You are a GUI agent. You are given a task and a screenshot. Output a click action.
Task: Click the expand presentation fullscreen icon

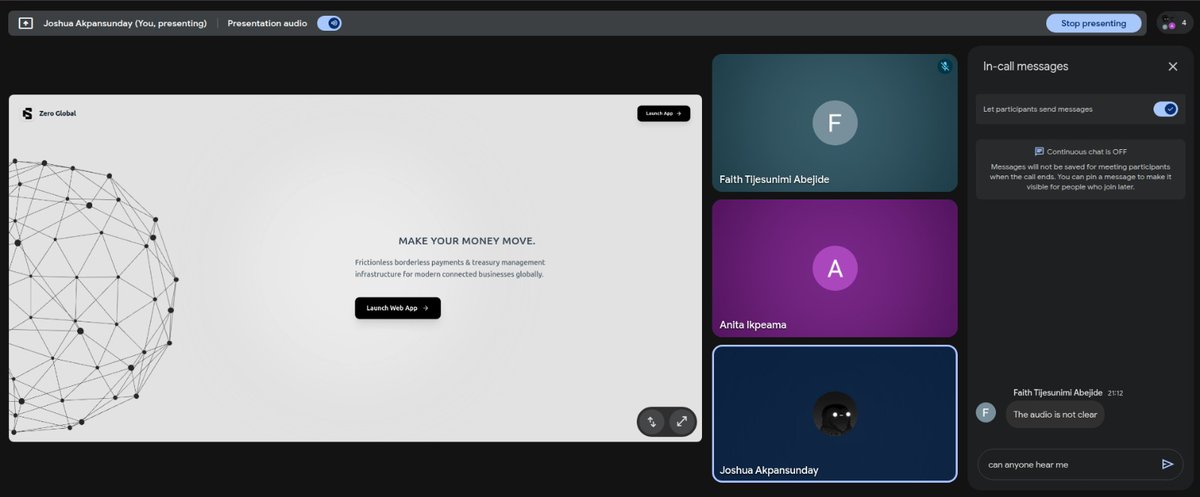click(682, 422)
